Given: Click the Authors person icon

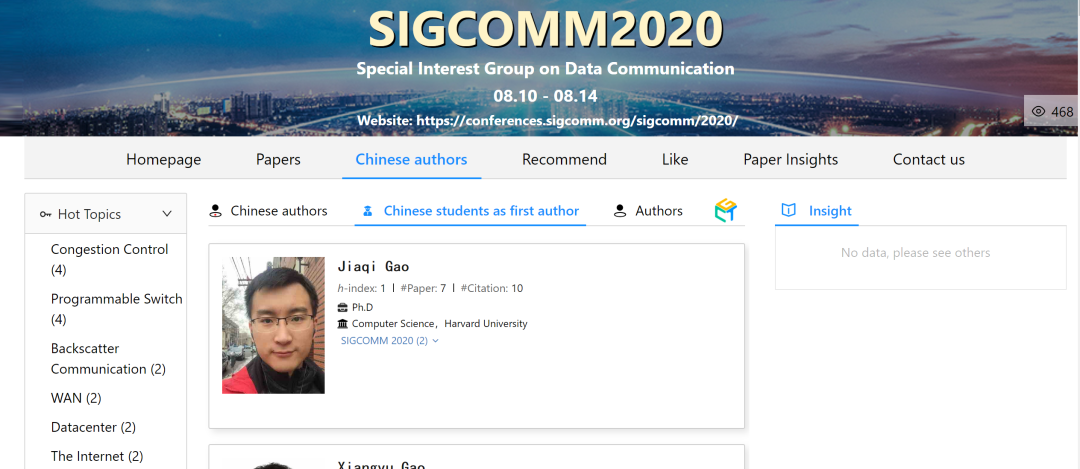Looking at the screenshot, I should [620, 211].
